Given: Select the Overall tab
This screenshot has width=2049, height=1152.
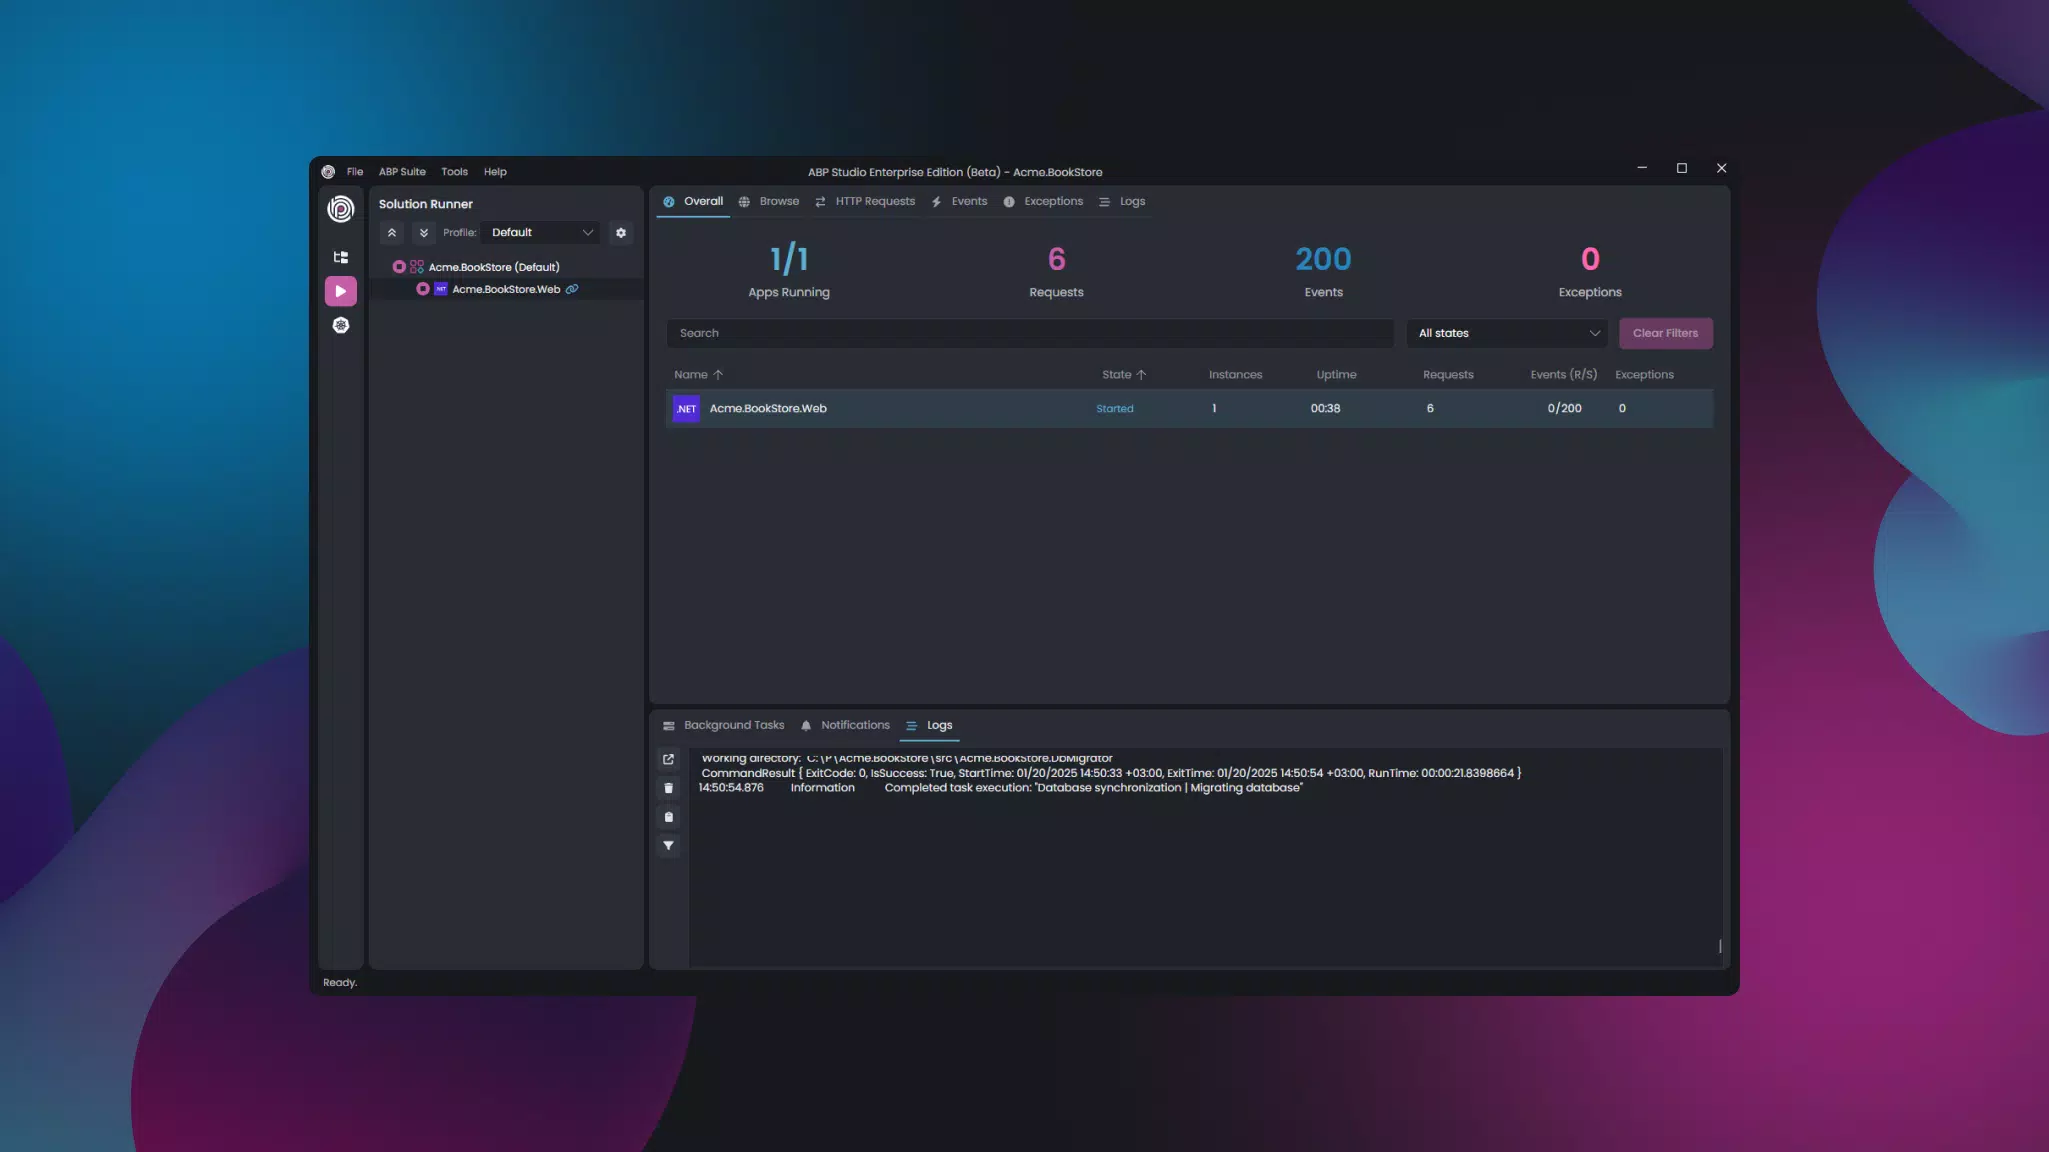Looking at the screenshot, I should point(693,202).
